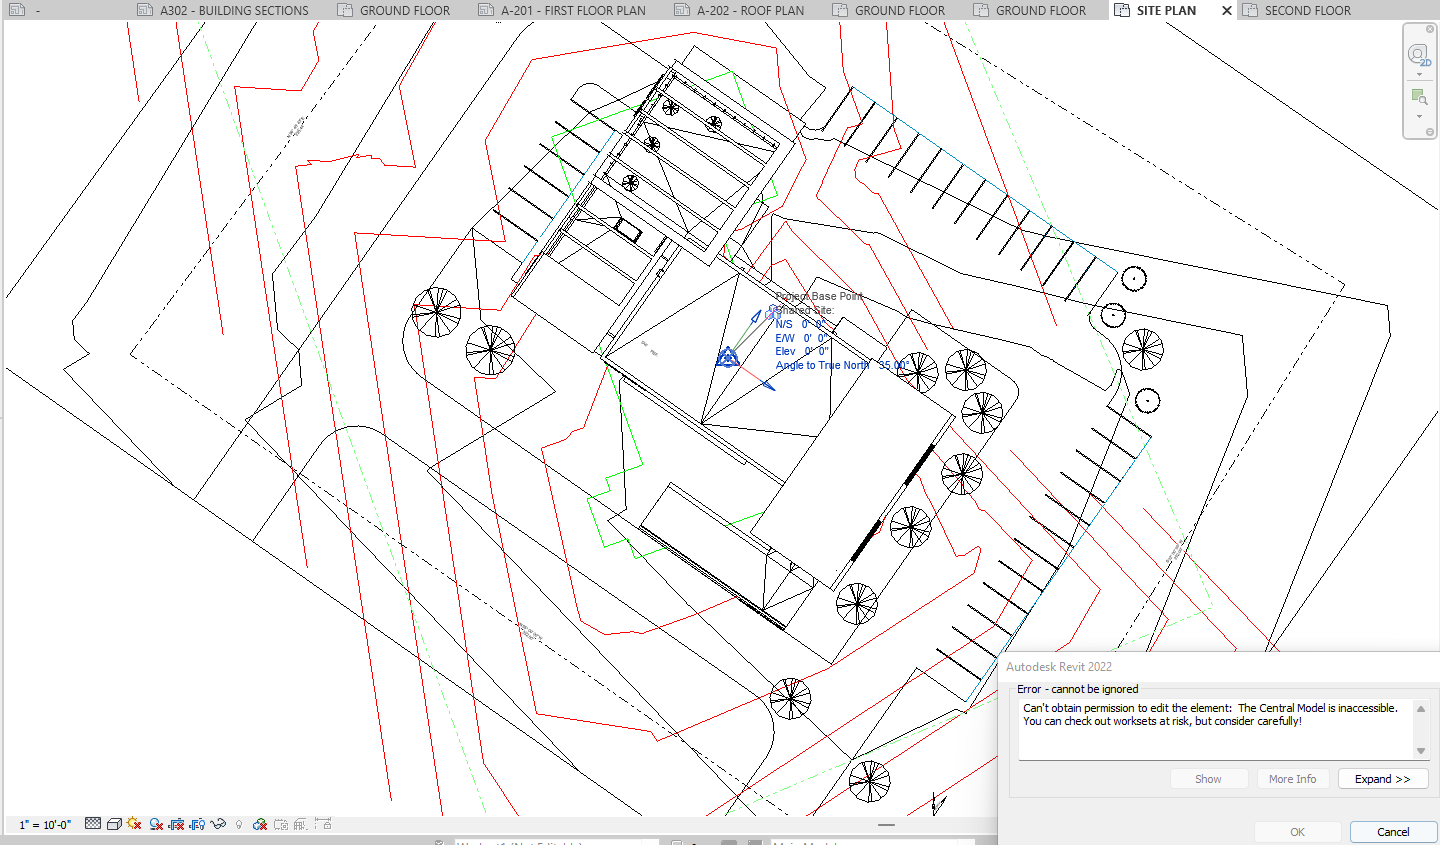Switch to A-202 - ROOF PLAN tab
Screen dimensions: 1440x845
tap(740, 10)
